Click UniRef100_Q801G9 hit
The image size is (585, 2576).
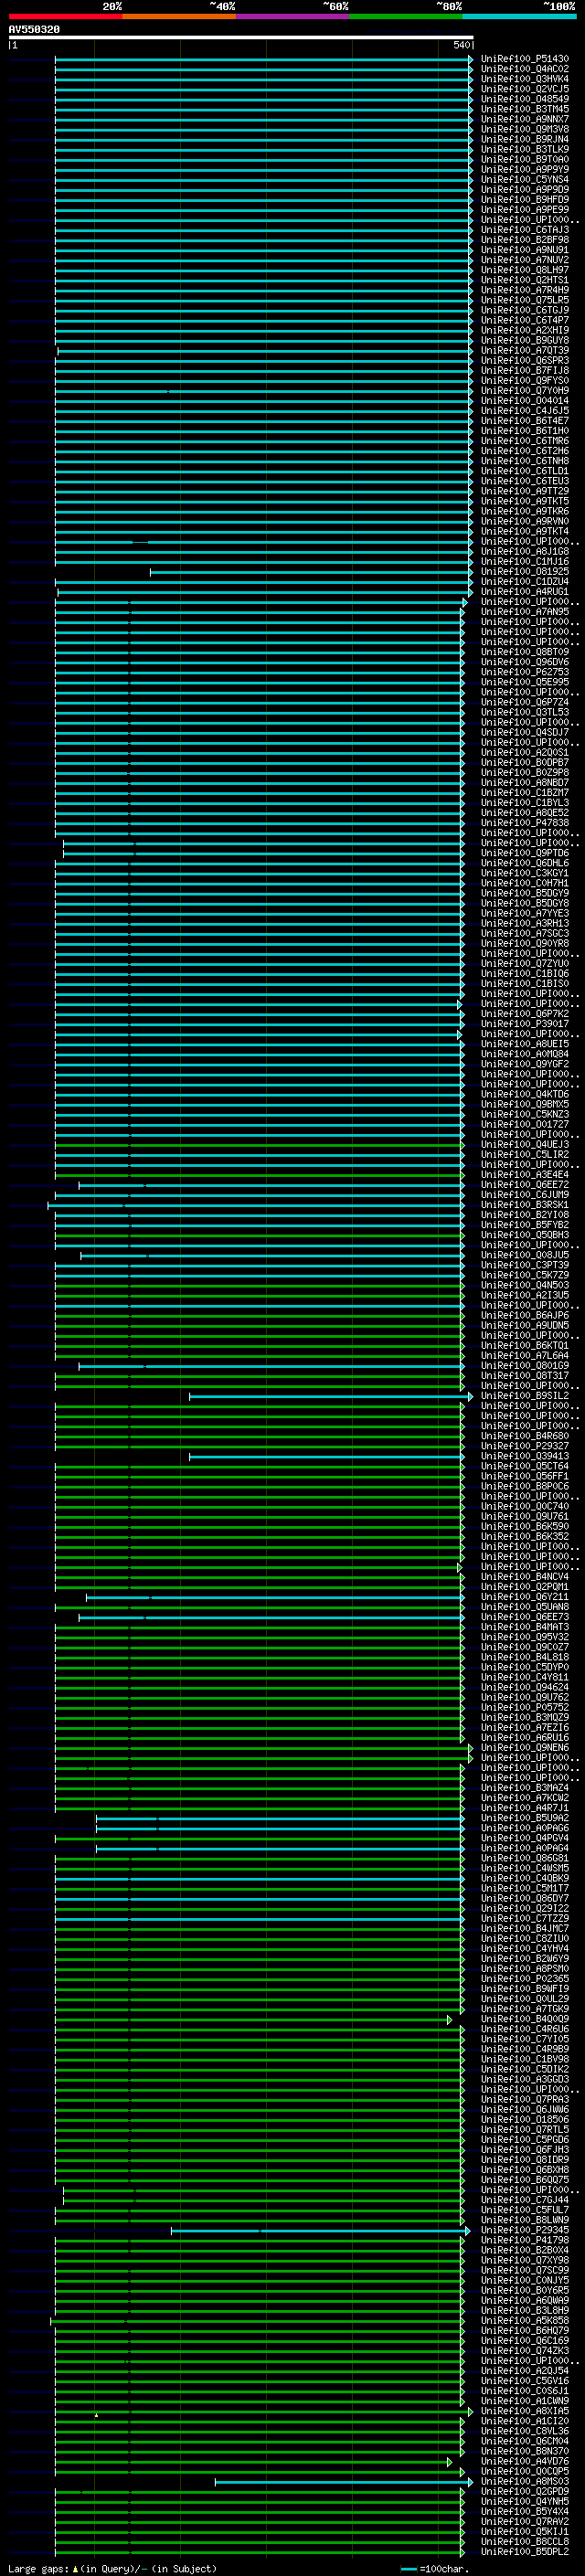point(525,1366)
